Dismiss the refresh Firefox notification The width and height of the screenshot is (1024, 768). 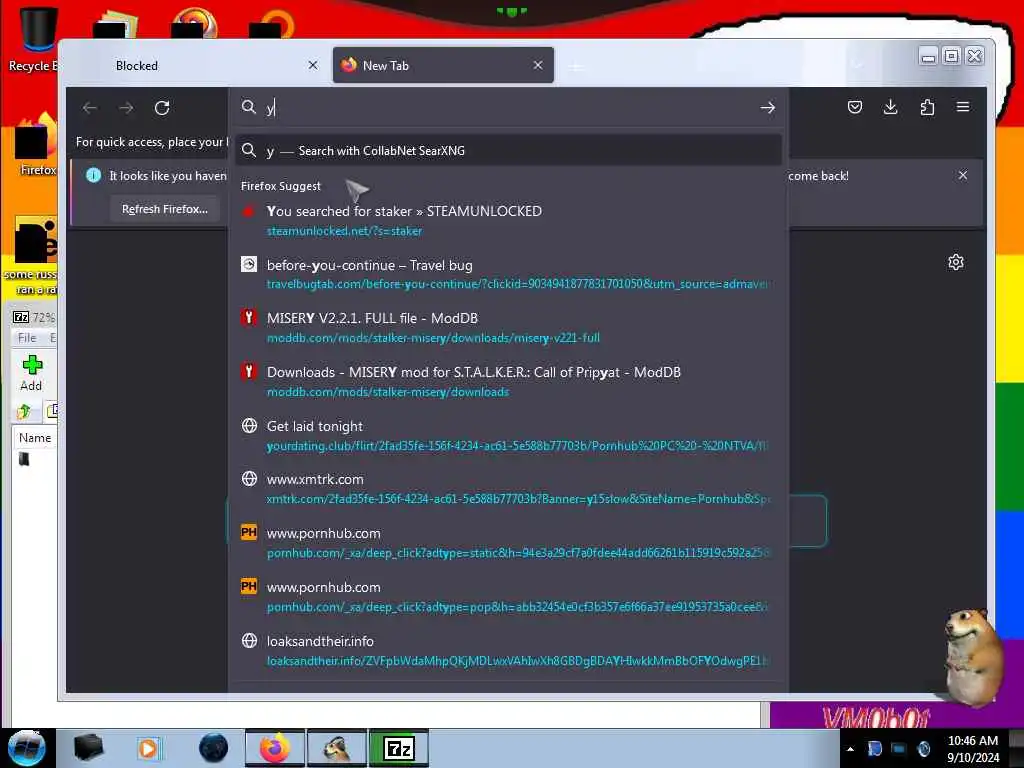[963, 175]
